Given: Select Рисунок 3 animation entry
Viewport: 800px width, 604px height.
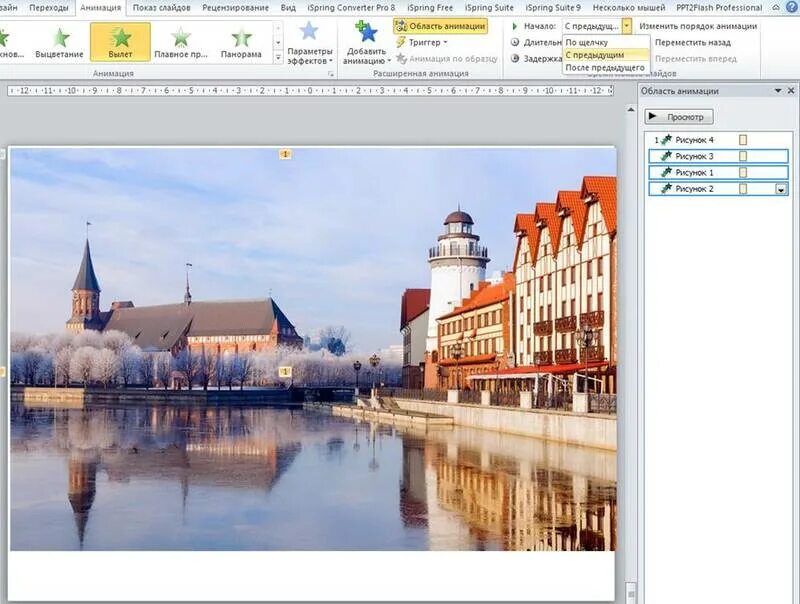Looking at the screenshot, I should click(718, 156).
